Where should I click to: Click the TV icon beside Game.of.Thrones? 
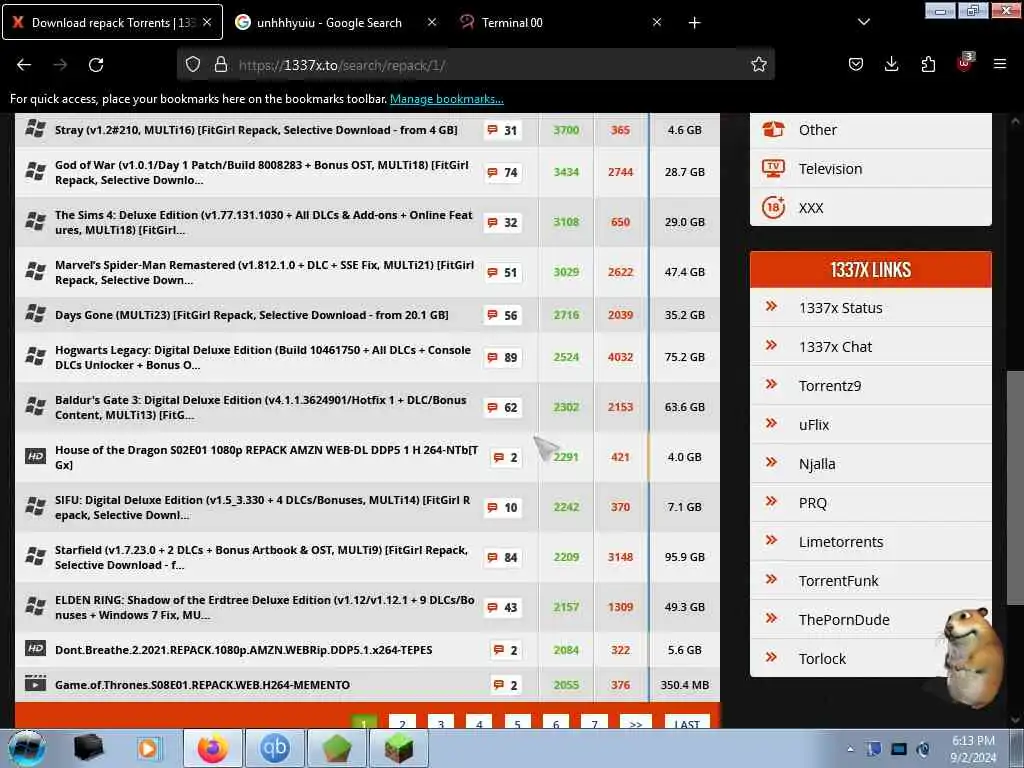[35, 684]
